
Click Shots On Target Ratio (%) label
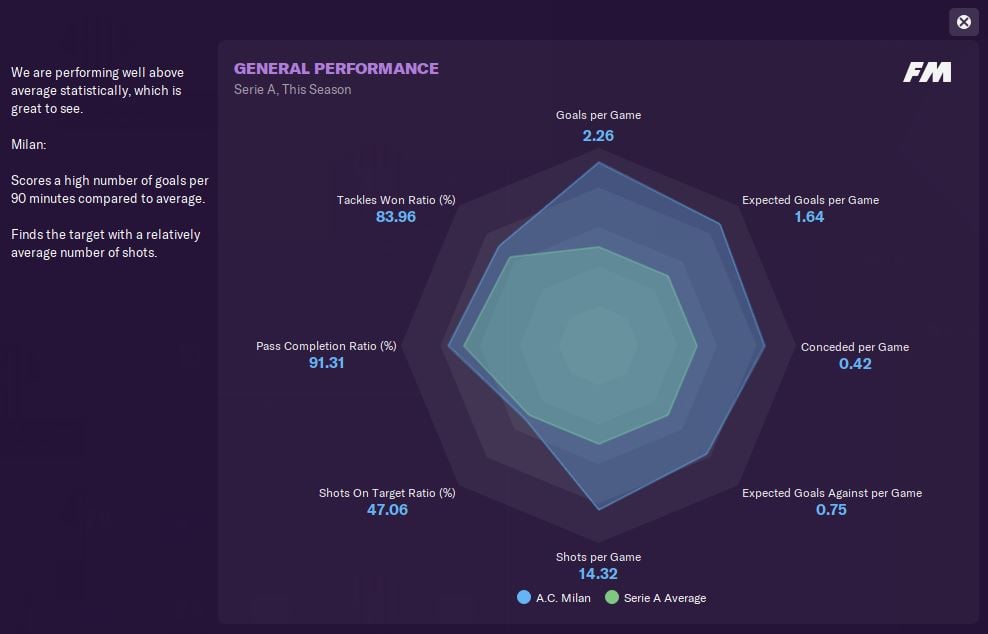[x=387, y=493]
